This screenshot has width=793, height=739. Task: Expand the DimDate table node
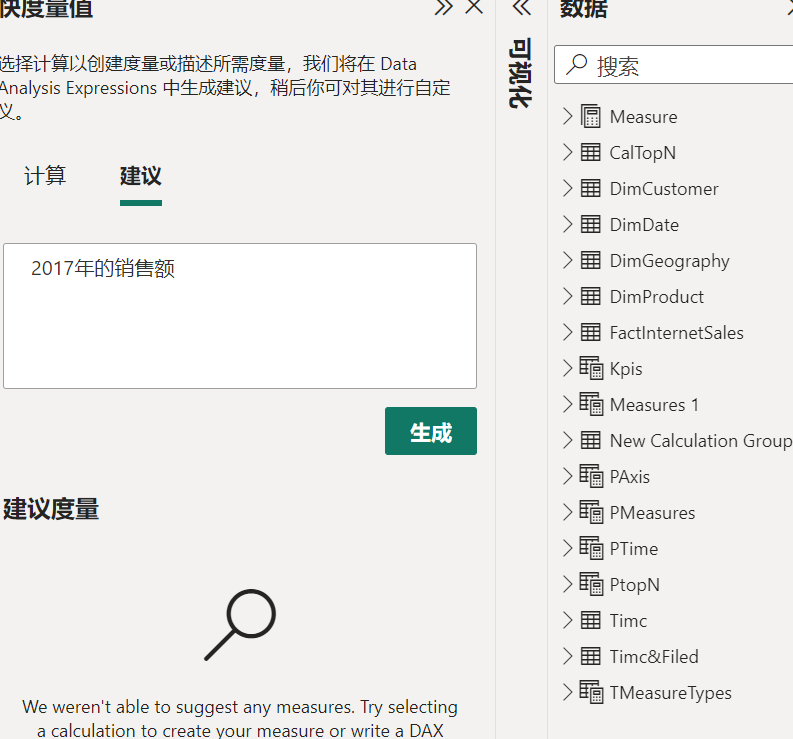click(x=567, y=224)
